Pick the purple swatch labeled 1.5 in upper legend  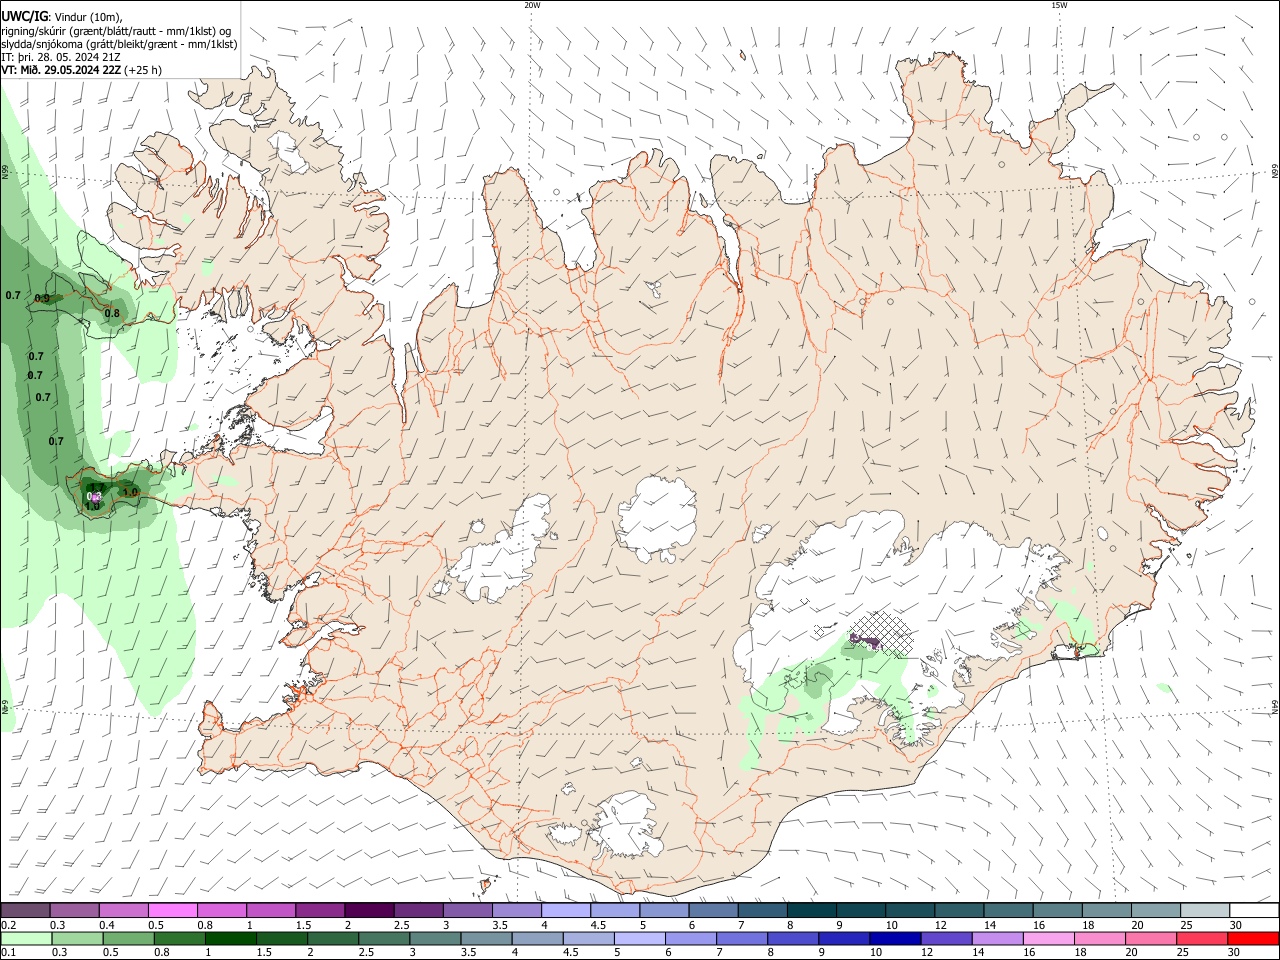pos(319,910)
